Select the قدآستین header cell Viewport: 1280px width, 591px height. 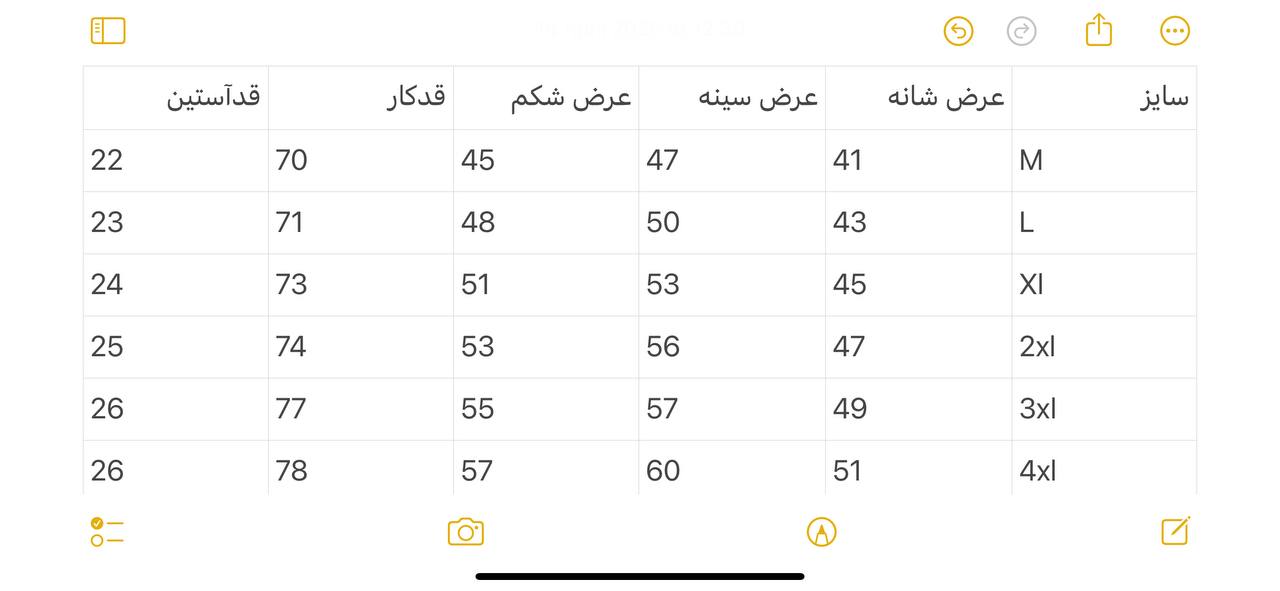pos(176,98)
